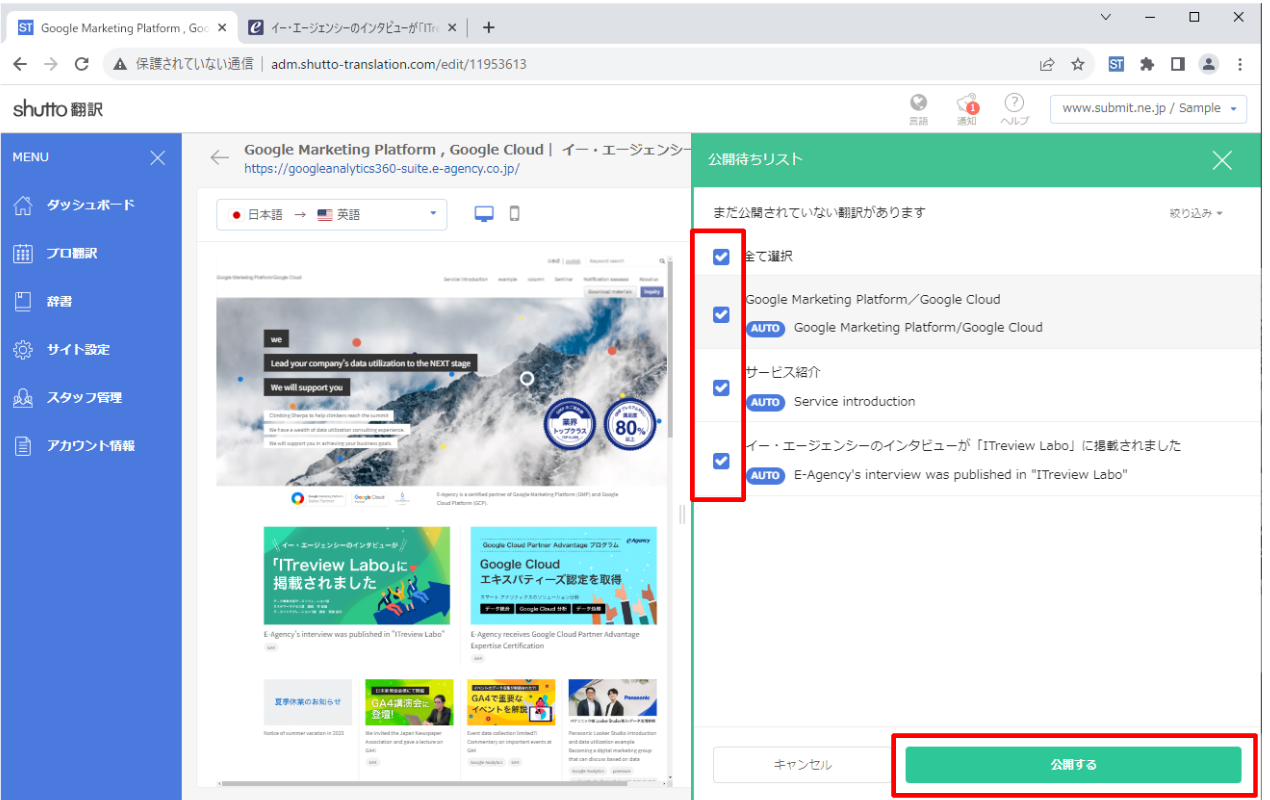
Task: Toggle the browser side panel icon
Action: 1178,64
